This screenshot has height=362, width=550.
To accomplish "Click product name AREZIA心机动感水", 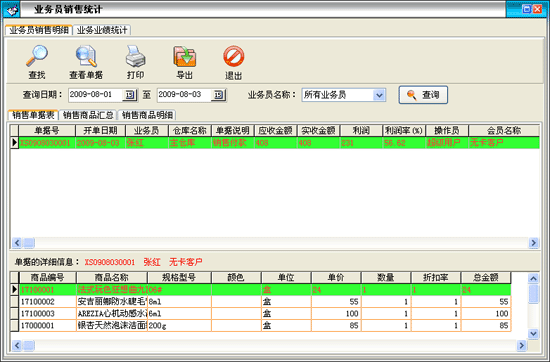I will pos(112,314).
